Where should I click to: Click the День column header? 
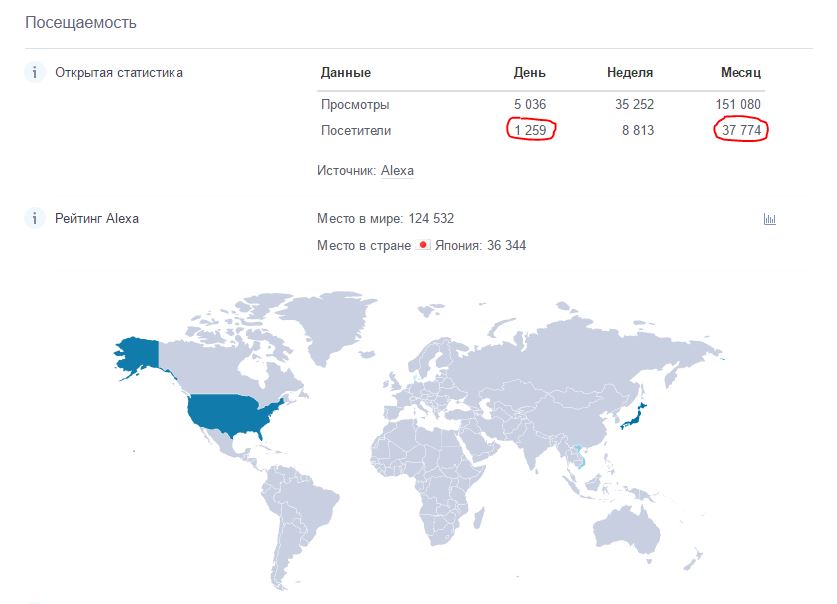(x=529, y=73)
